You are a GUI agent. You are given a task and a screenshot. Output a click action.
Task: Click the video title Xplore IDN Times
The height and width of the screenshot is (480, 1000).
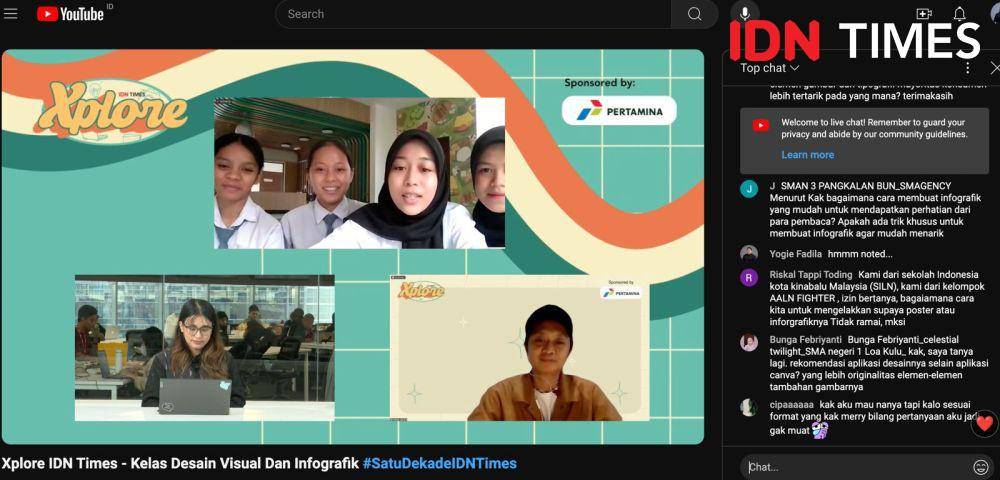tap(180, 463)
